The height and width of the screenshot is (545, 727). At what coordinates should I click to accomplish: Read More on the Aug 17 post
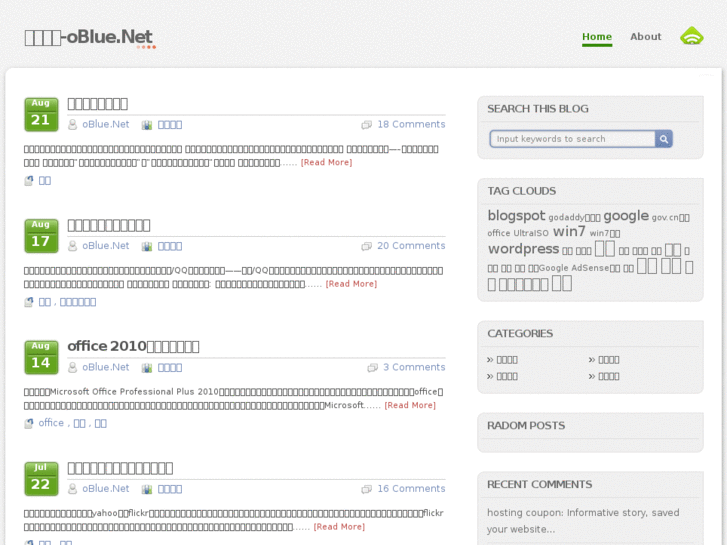coord(351,284)
